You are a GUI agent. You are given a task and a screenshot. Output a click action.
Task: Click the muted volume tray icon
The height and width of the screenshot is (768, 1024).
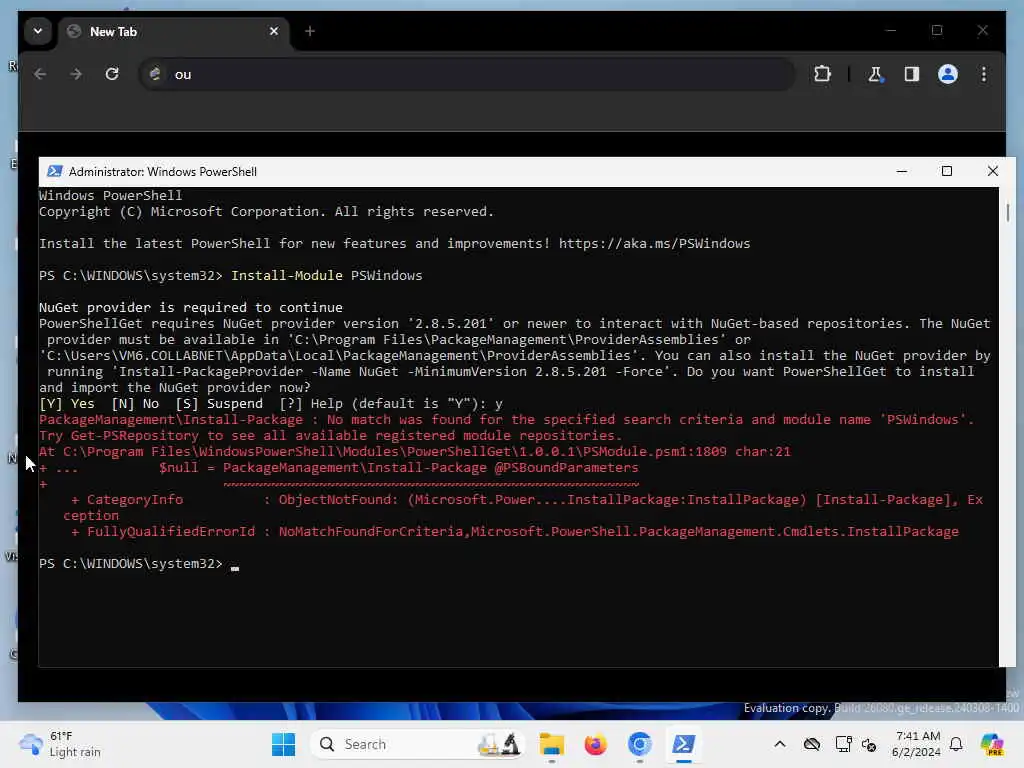pos(869,744)
